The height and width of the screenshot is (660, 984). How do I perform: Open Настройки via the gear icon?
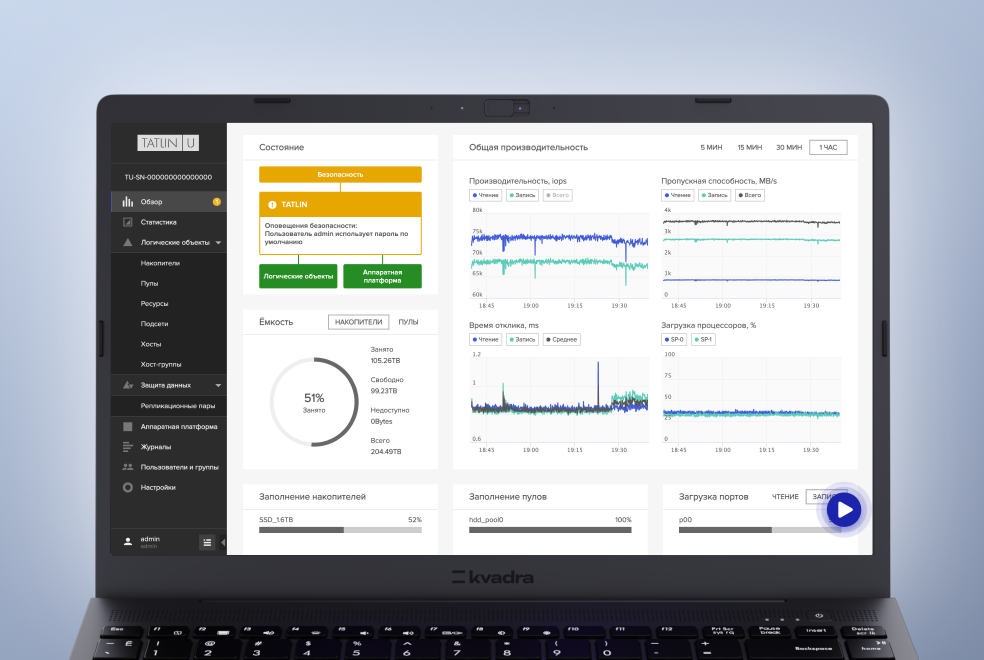pos(127,488)
